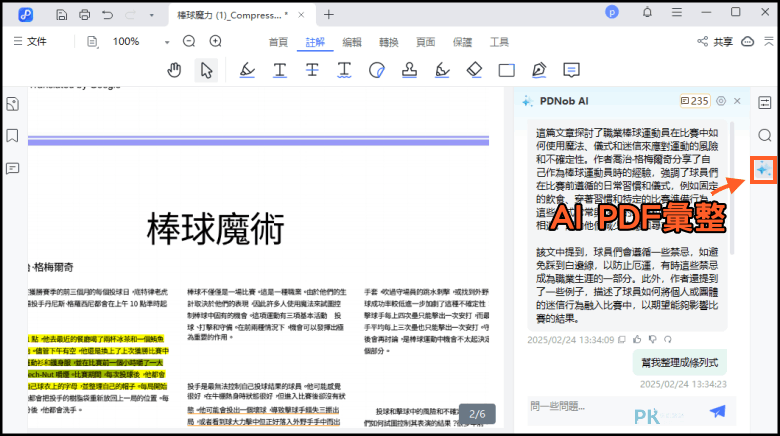Select the Highlight text tool
The height and width of the screenshot is (436, 780).
click(x=247, y=70)
